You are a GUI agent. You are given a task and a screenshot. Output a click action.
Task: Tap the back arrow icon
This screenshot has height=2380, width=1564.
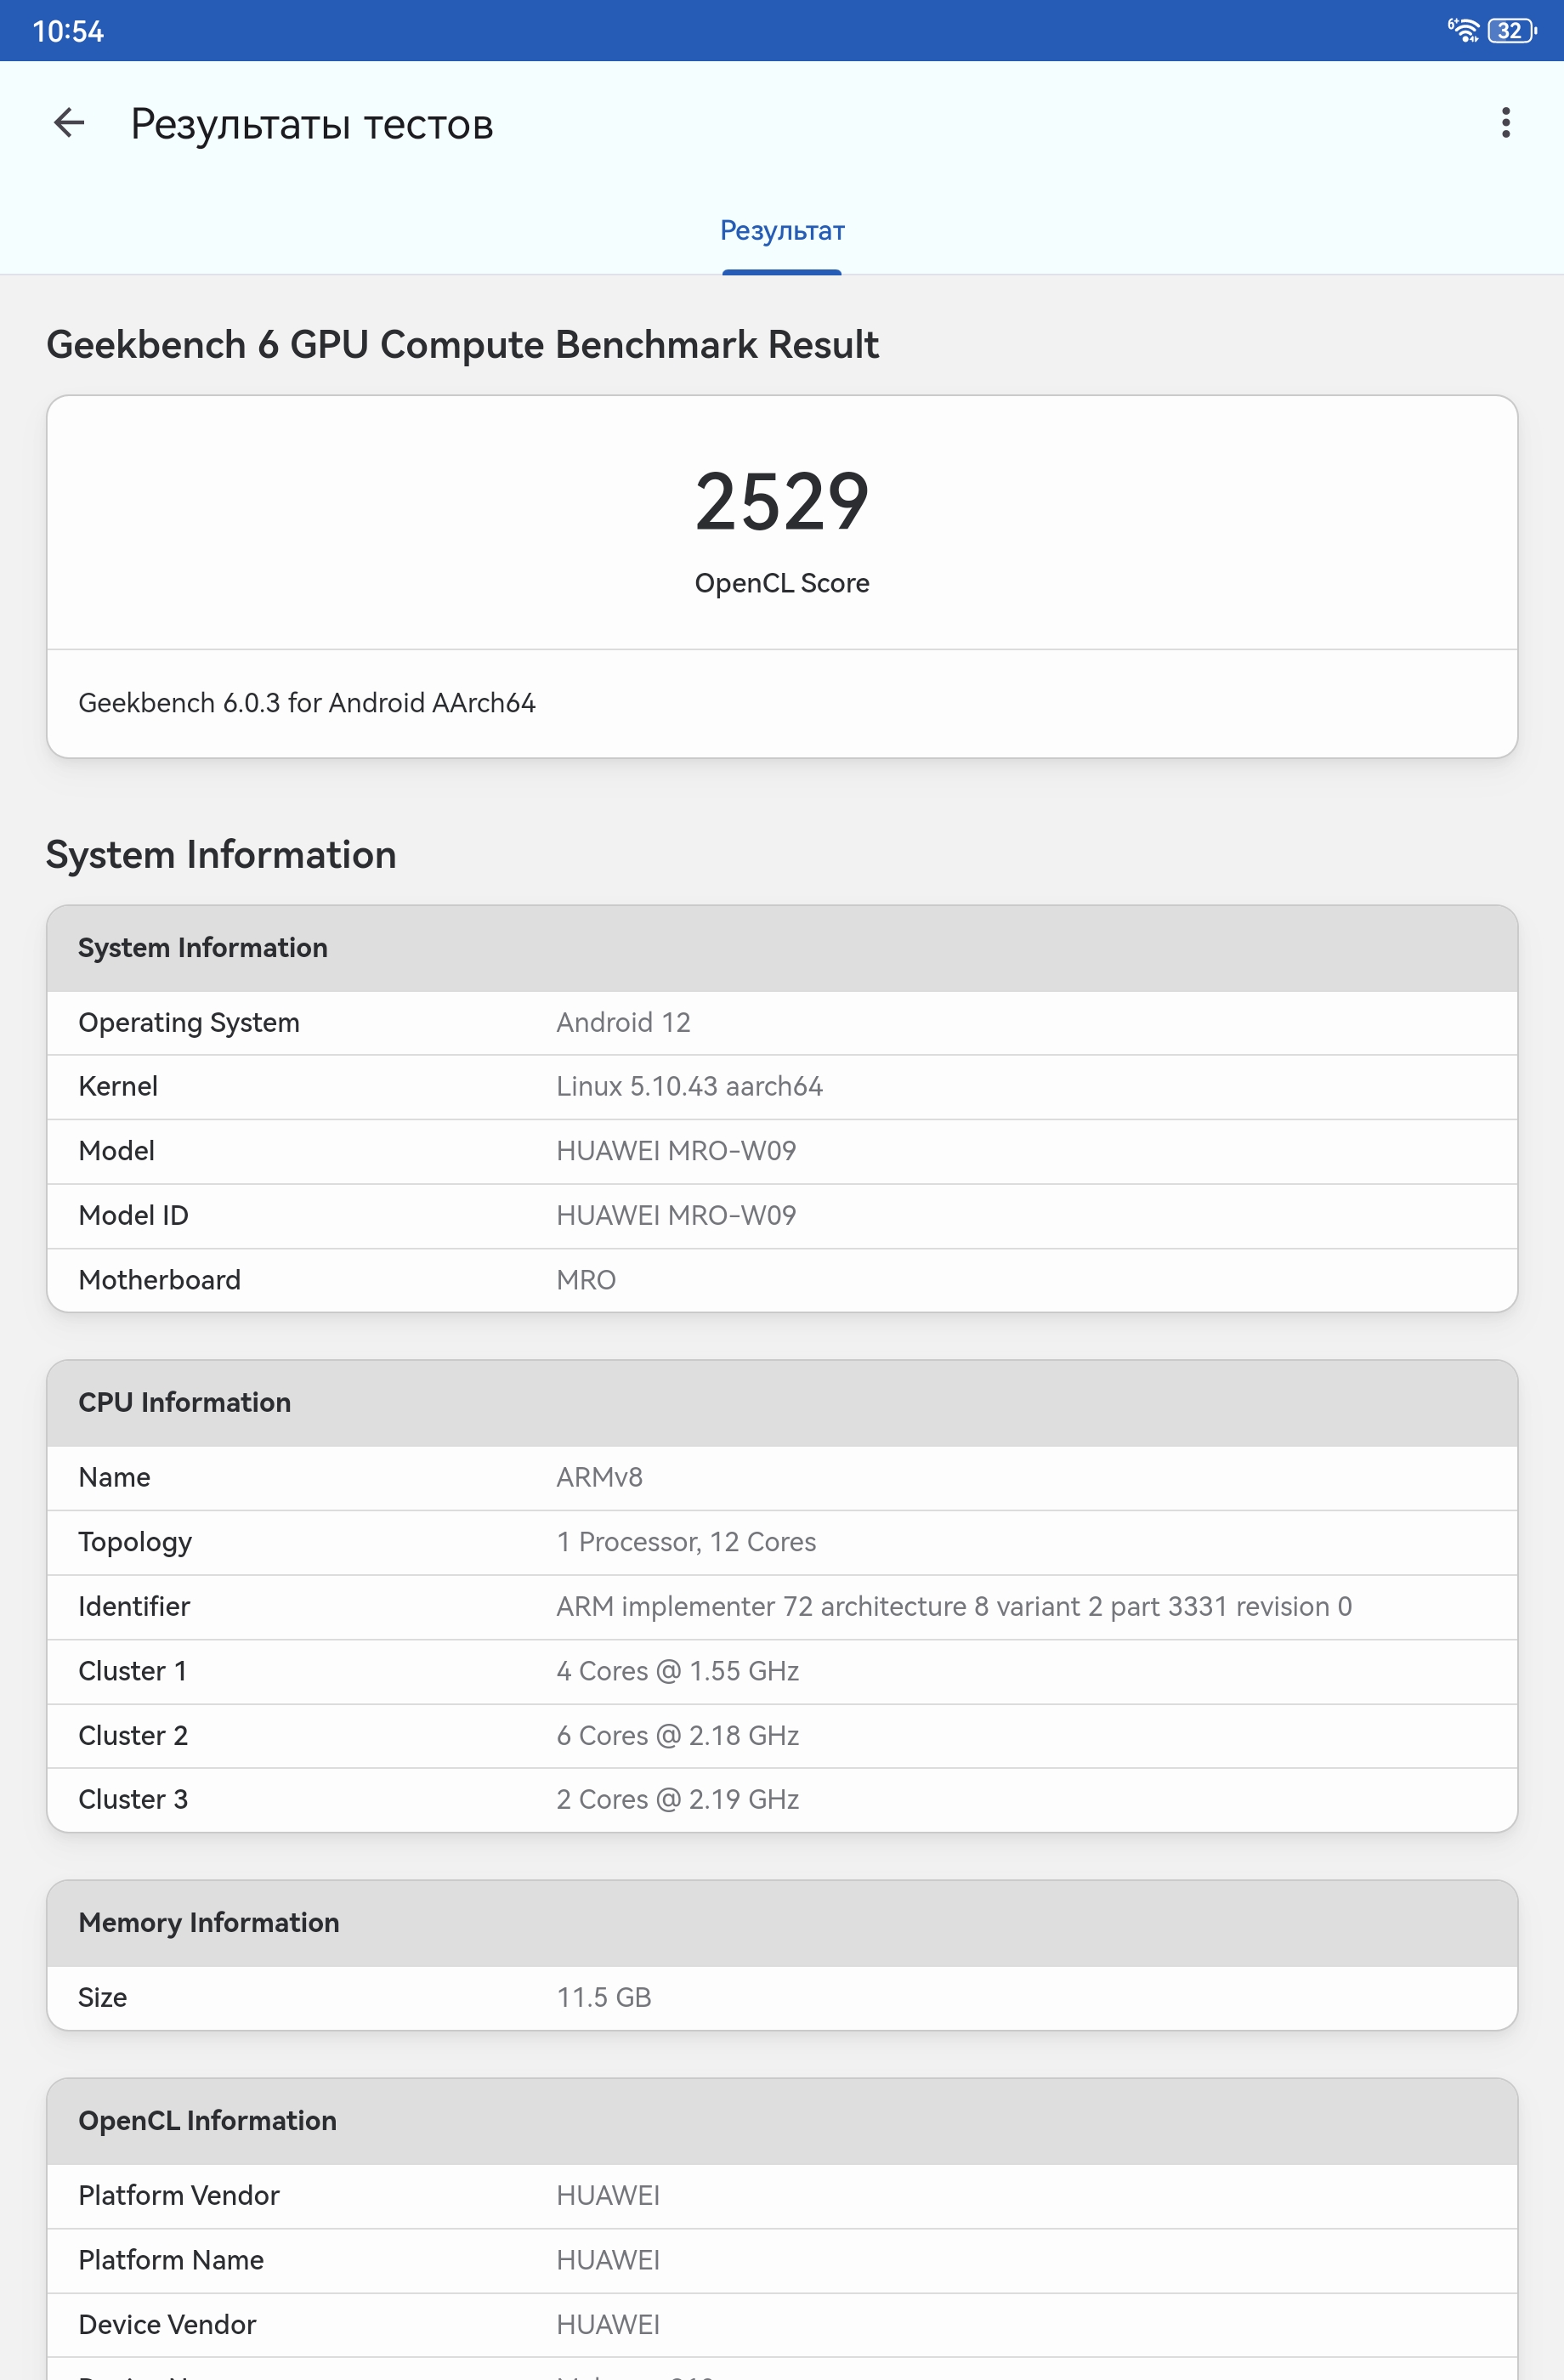[x=69, y=123]
